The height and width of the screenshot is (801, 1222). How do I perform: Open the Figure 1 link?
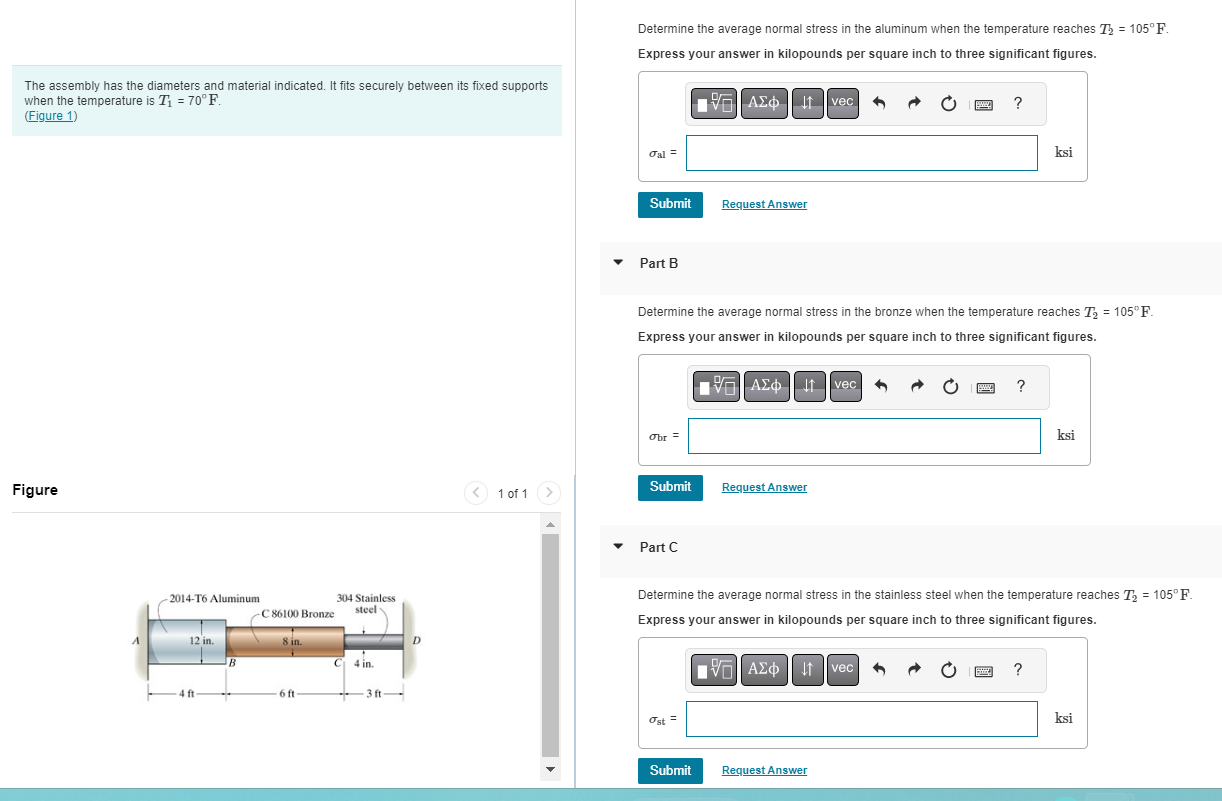click(51, 116)
